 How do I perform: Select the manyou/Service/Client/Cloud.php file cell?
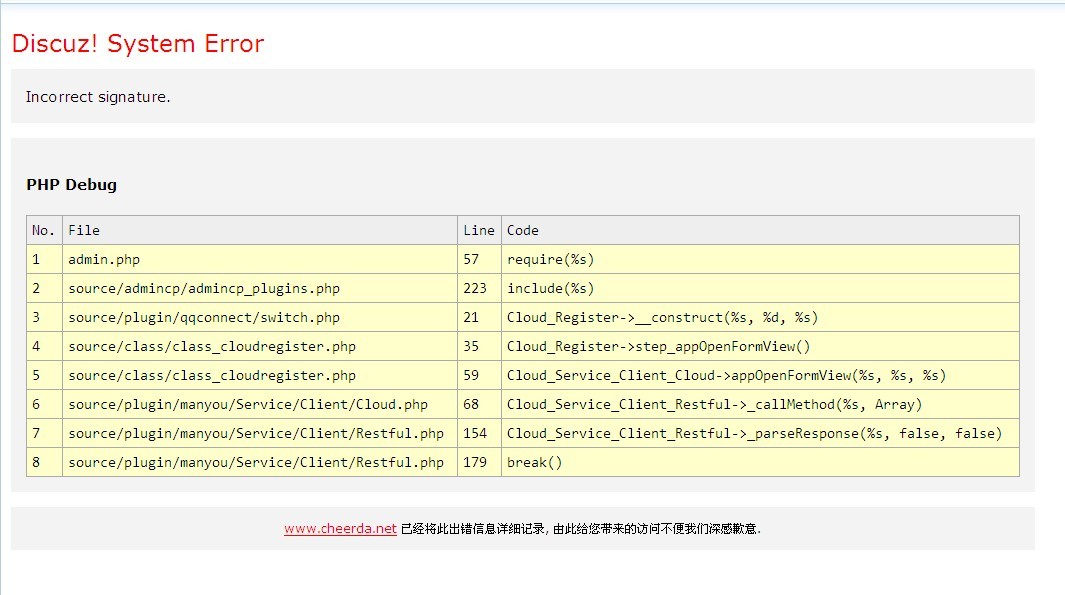click(x=248, y=404)
